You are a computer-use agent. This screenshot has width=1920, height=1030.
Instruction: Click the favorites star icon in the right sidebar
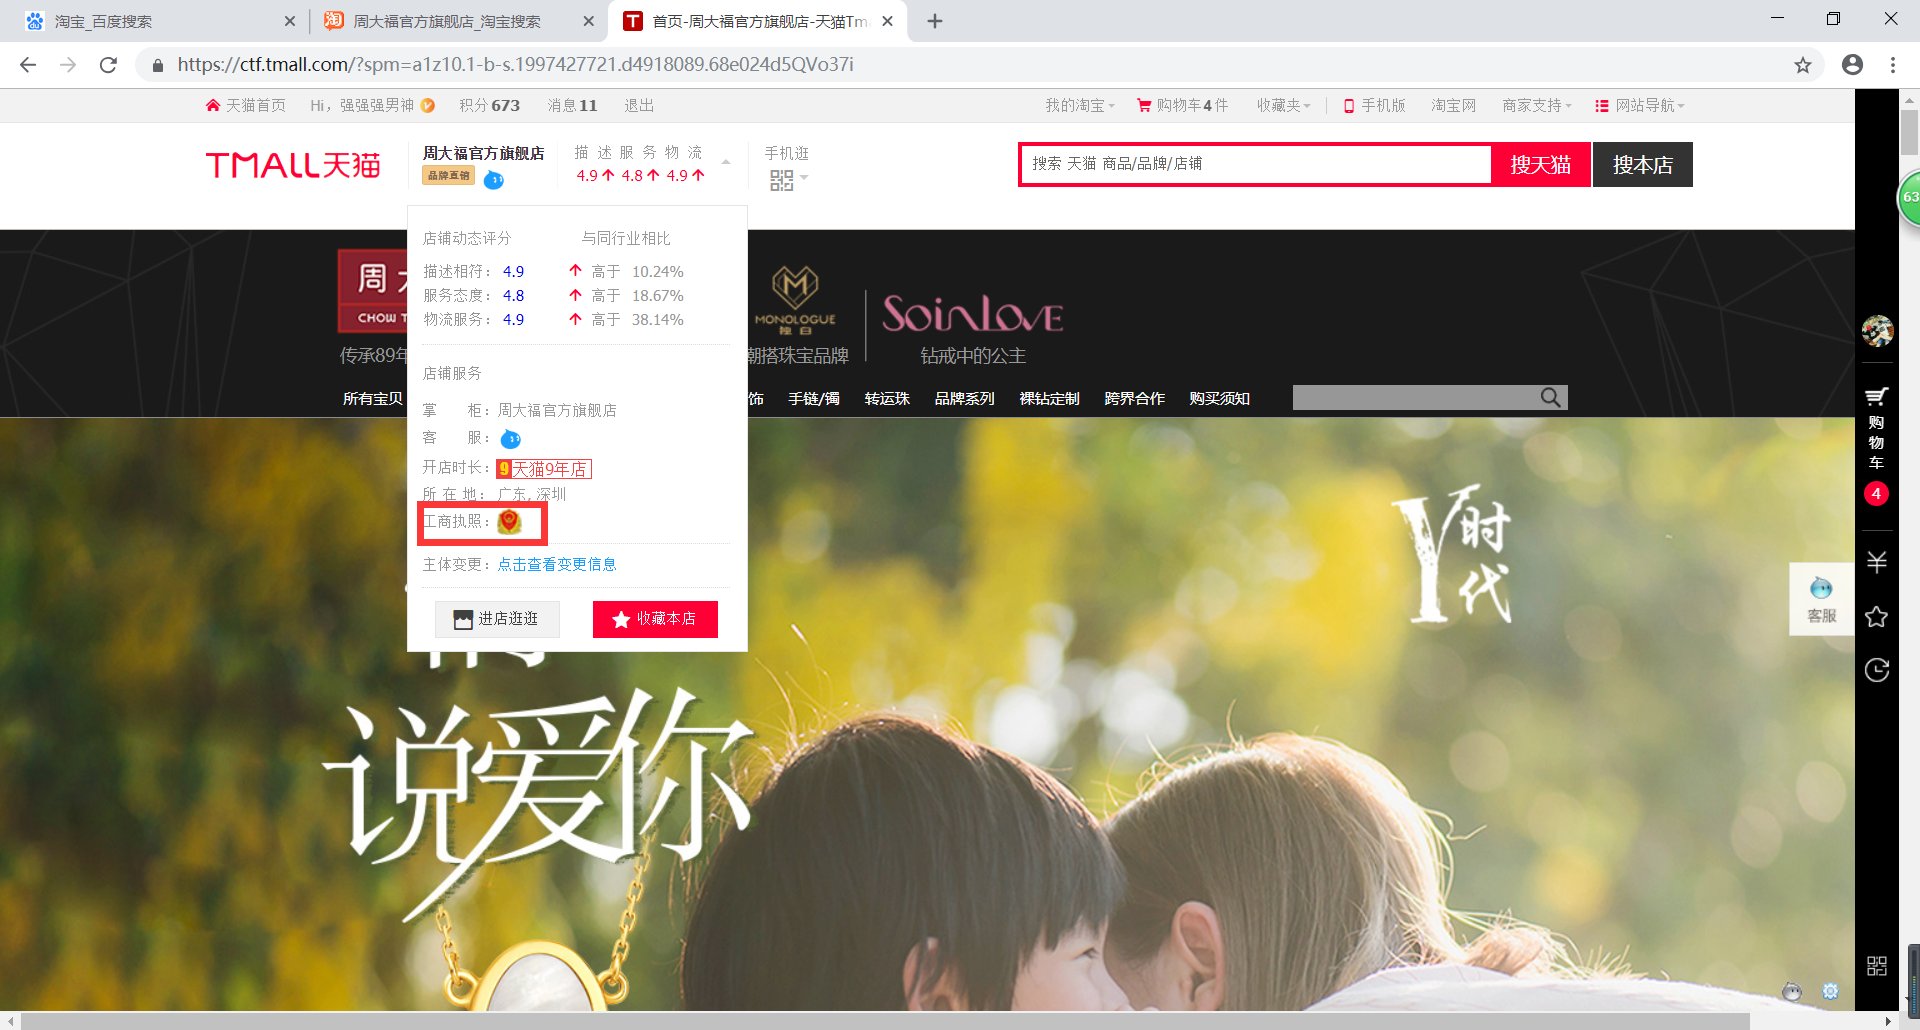click(x=1877, y=616)
